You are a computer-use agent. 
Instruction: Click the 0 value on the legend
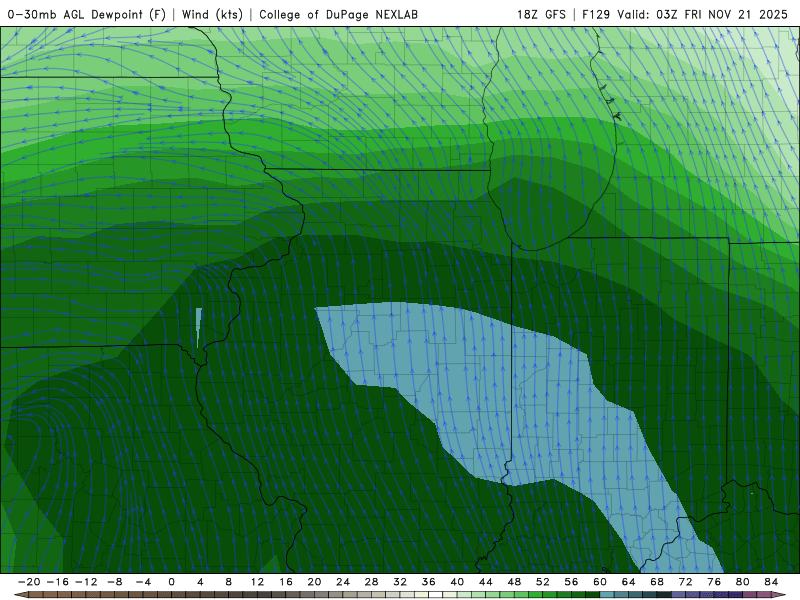pos(171,582)
